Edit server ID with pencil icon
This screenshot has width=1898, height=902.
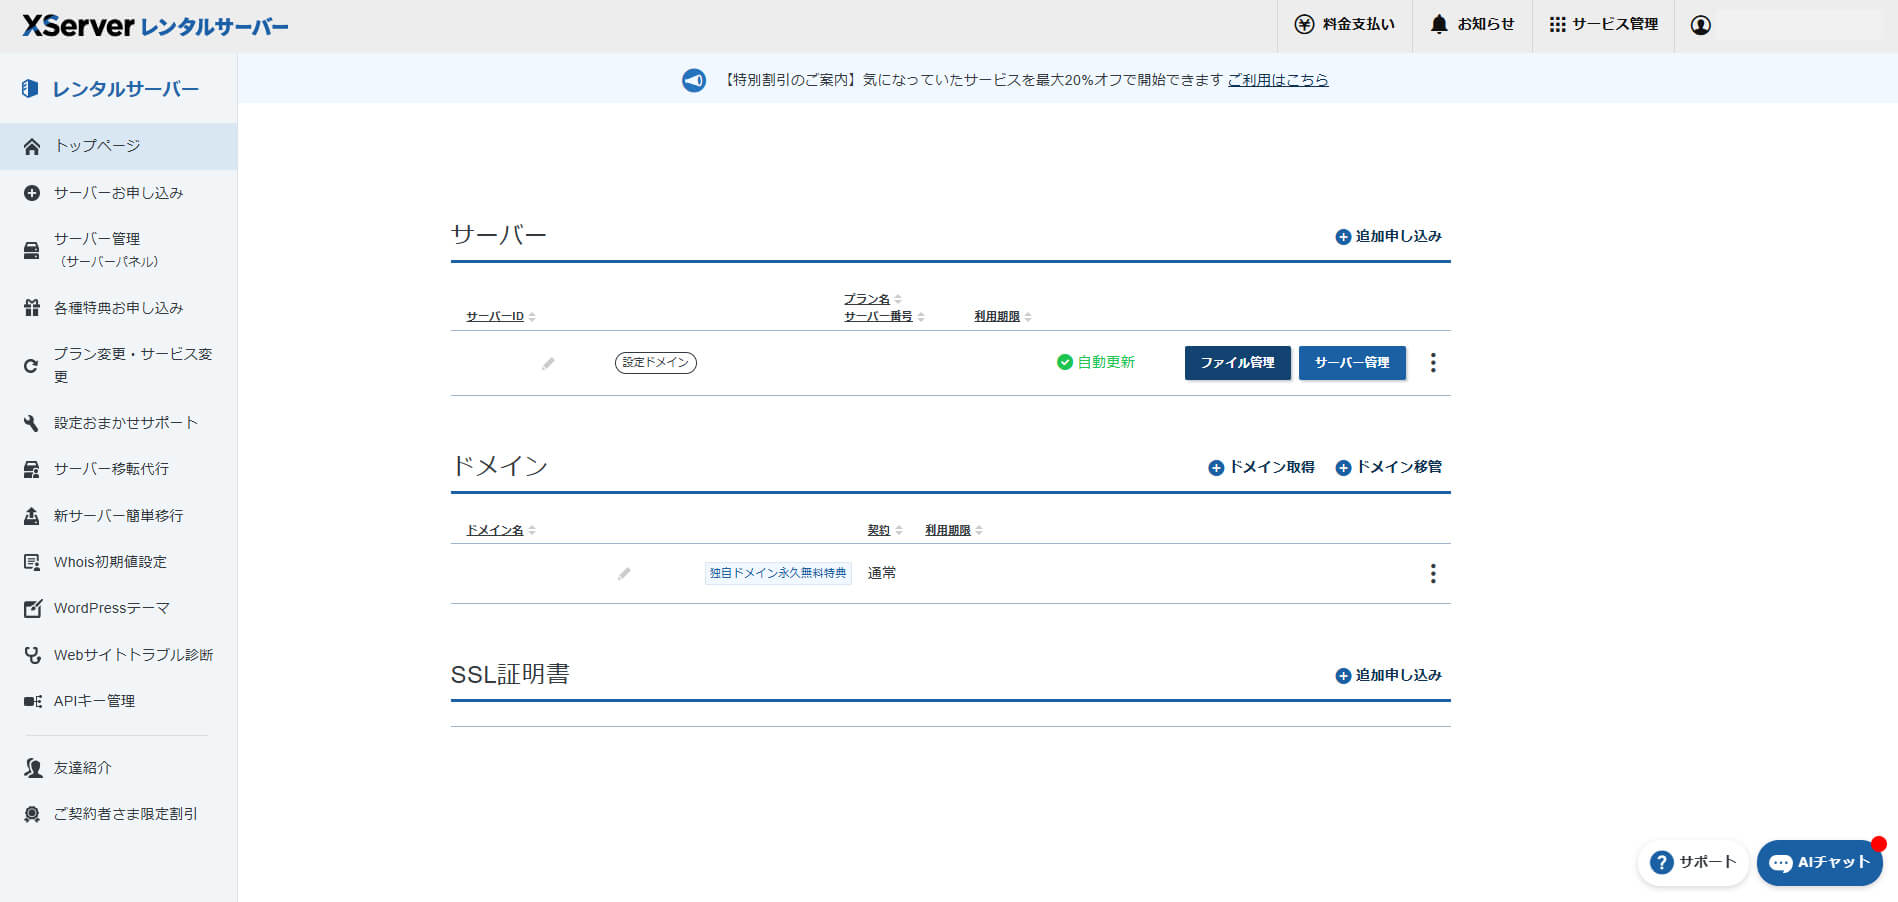[548, 363]
